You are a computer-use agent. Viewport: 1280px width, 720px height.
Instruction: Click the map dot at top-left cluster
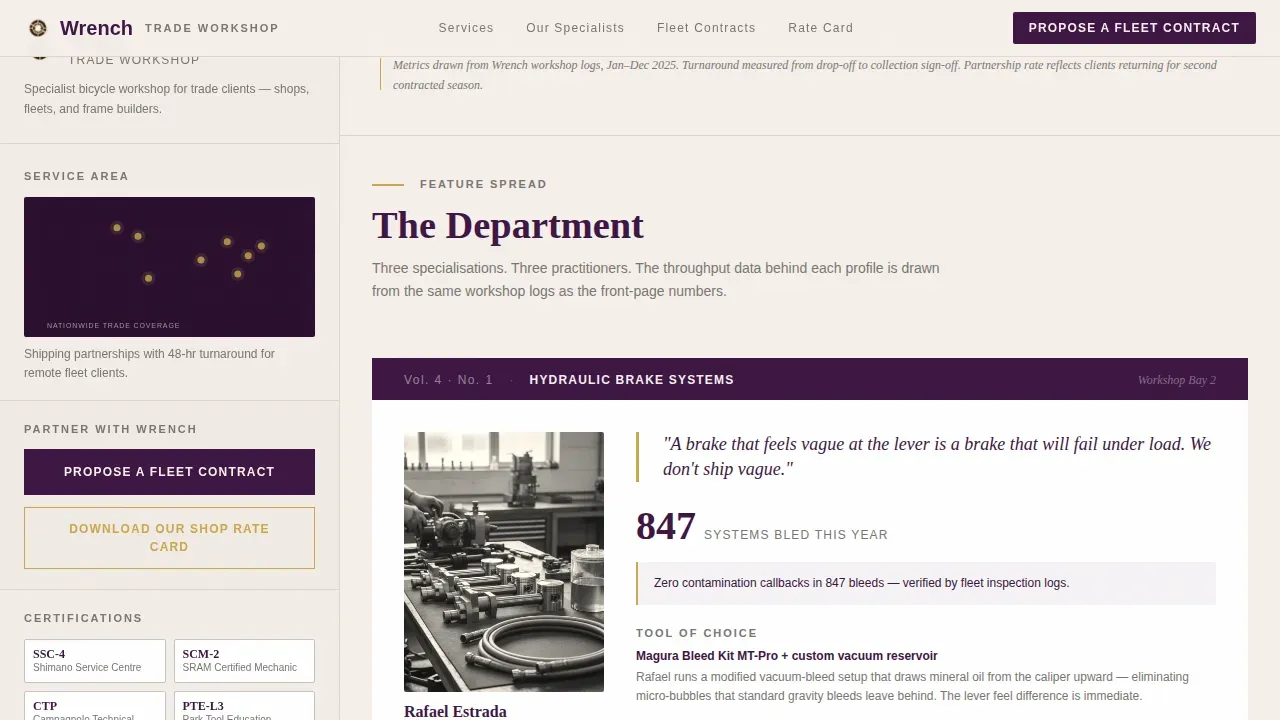(x=117, y=228)
